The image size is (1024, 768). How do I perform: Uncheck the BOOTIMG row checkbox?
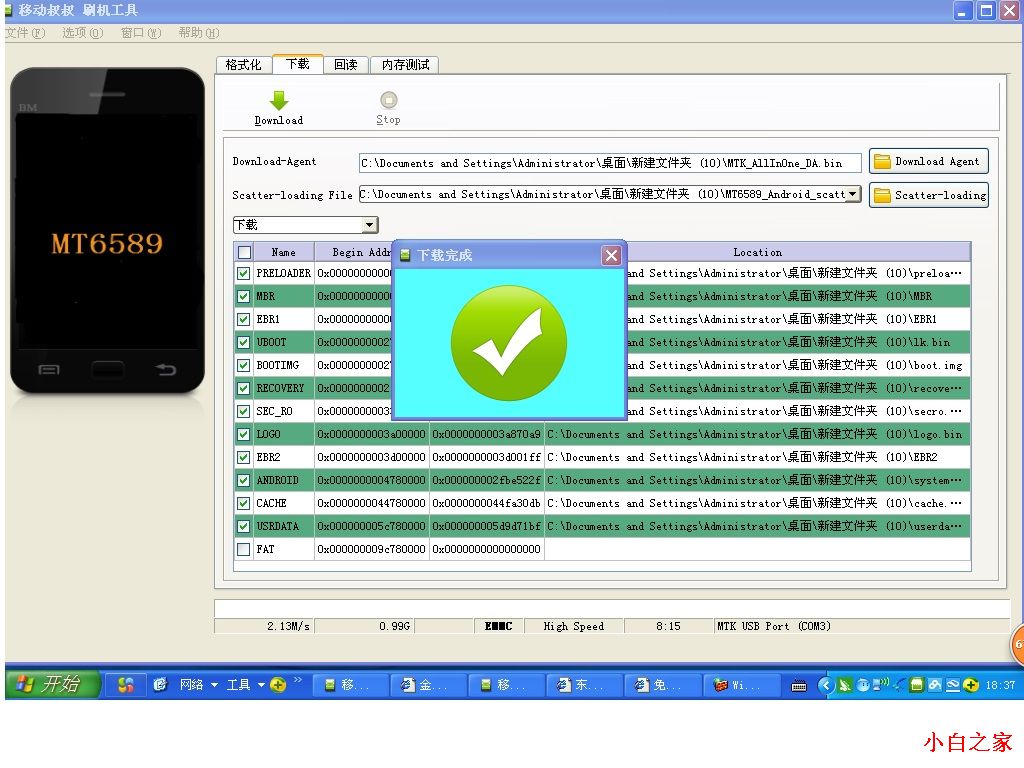244,366
